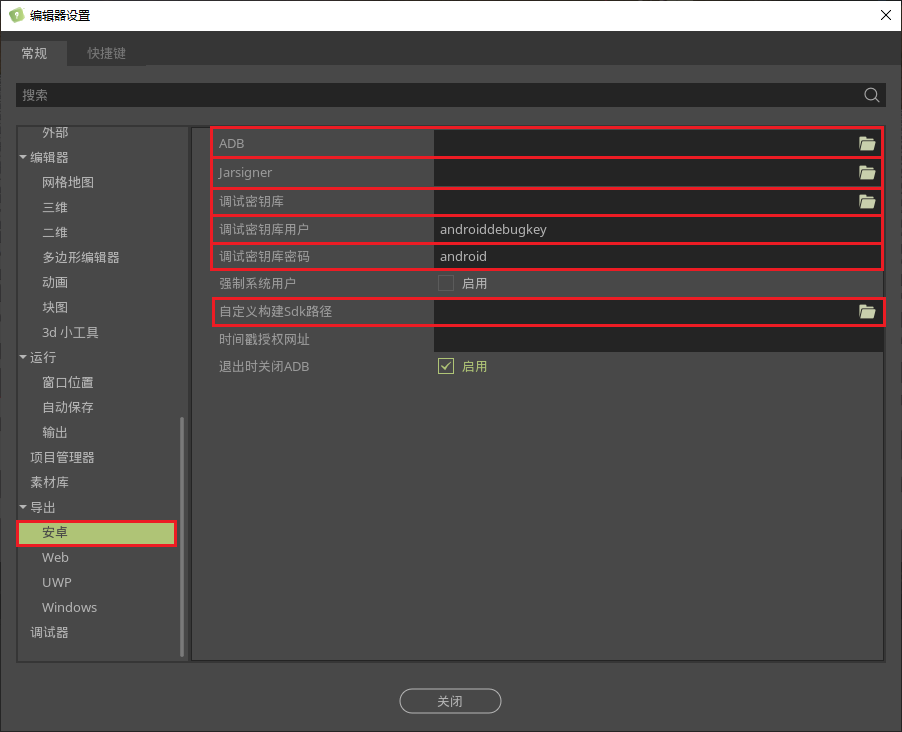
Task: Click the 调试密钥库 path field
Action: point(644,201)
